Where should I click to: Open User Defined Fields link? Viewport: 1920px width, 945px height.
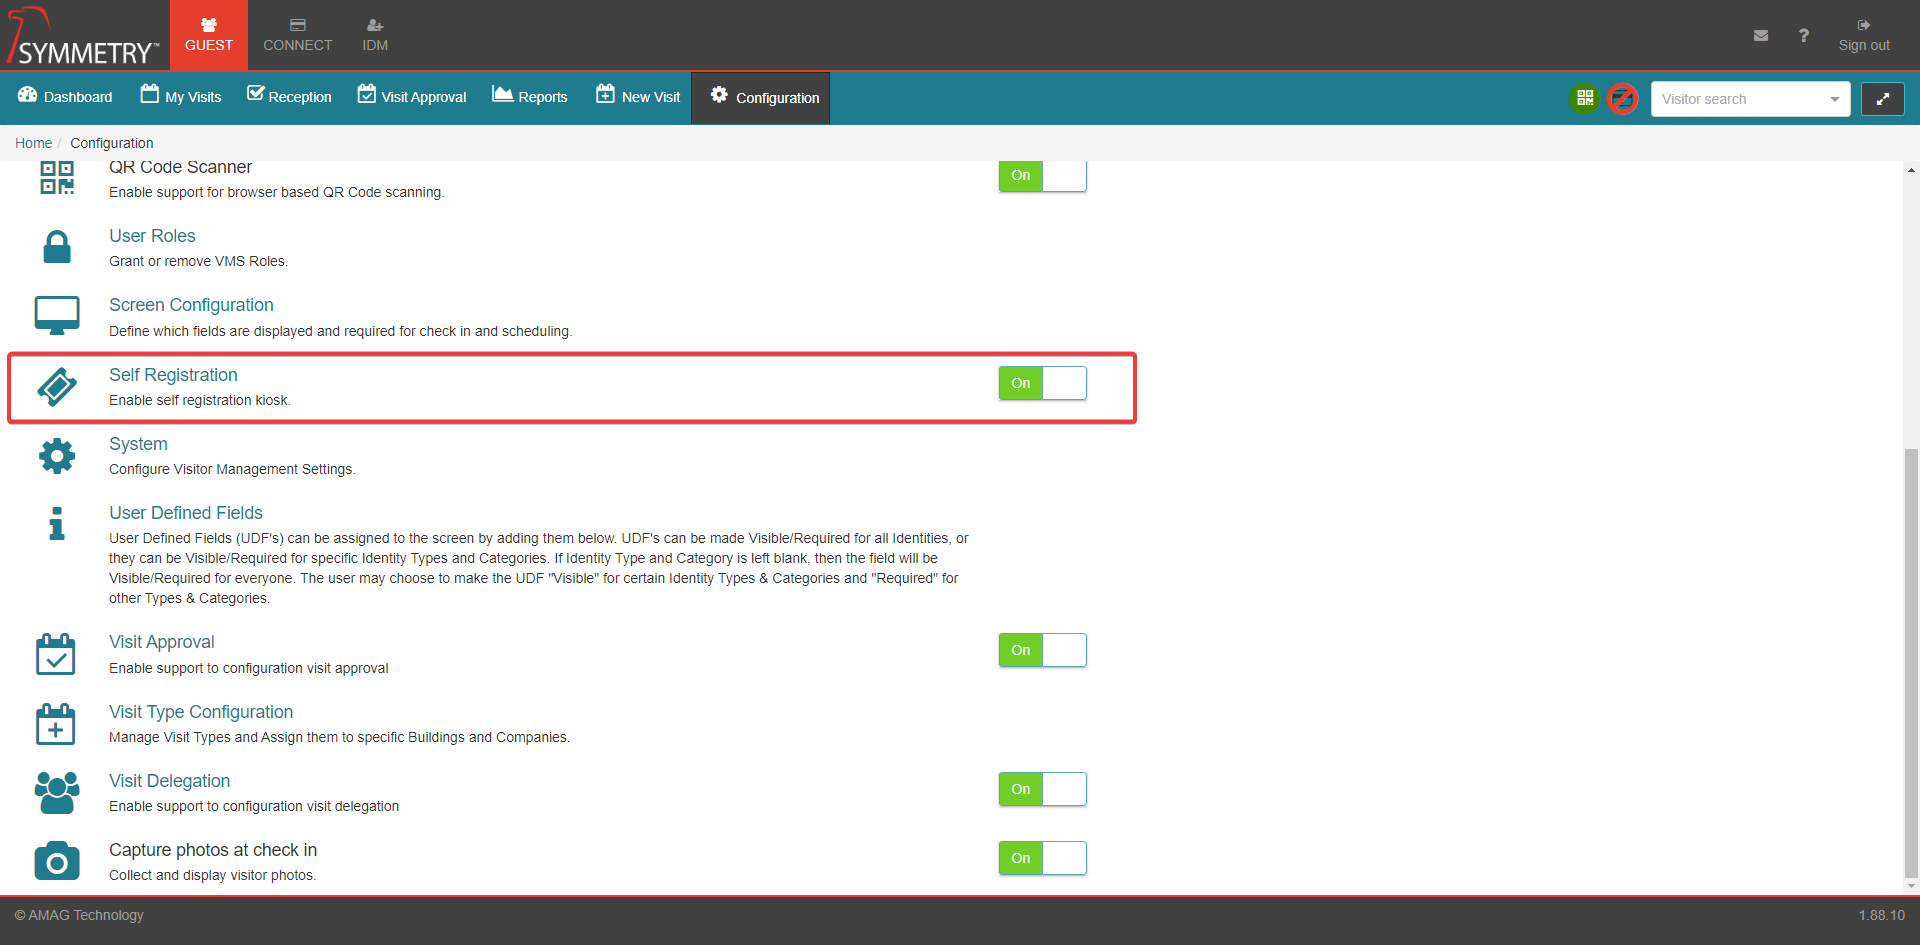tap(186, 513)
